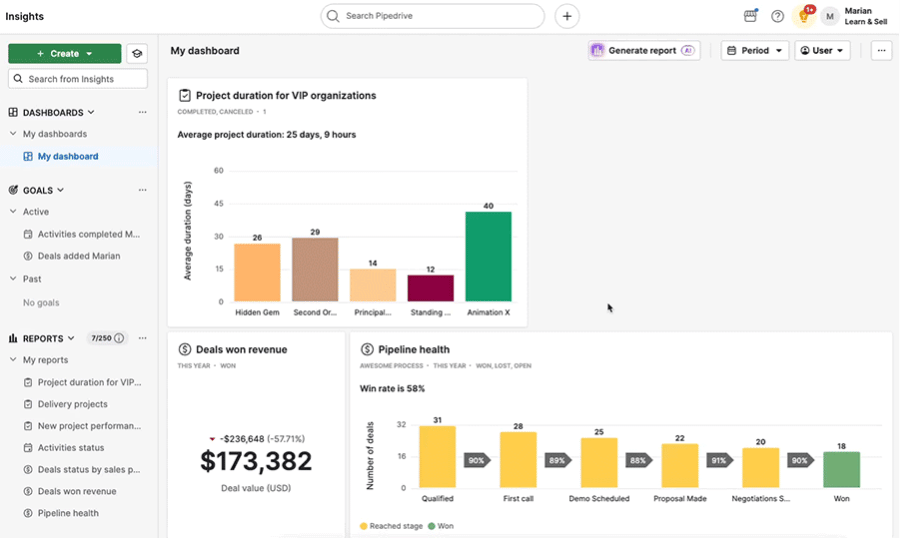Collapse the My reports folder
The width and height of the screenshot is (900, 538).
click(x=13, y=359)
